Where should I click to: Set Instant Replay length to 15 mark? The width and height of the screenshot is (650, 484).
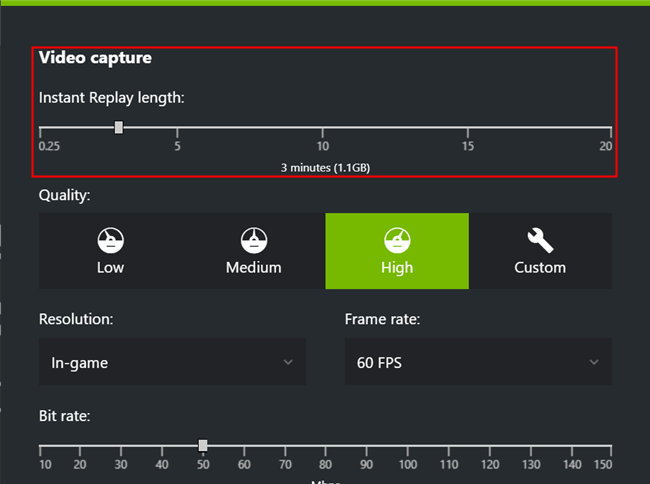(x=467, y=129)
